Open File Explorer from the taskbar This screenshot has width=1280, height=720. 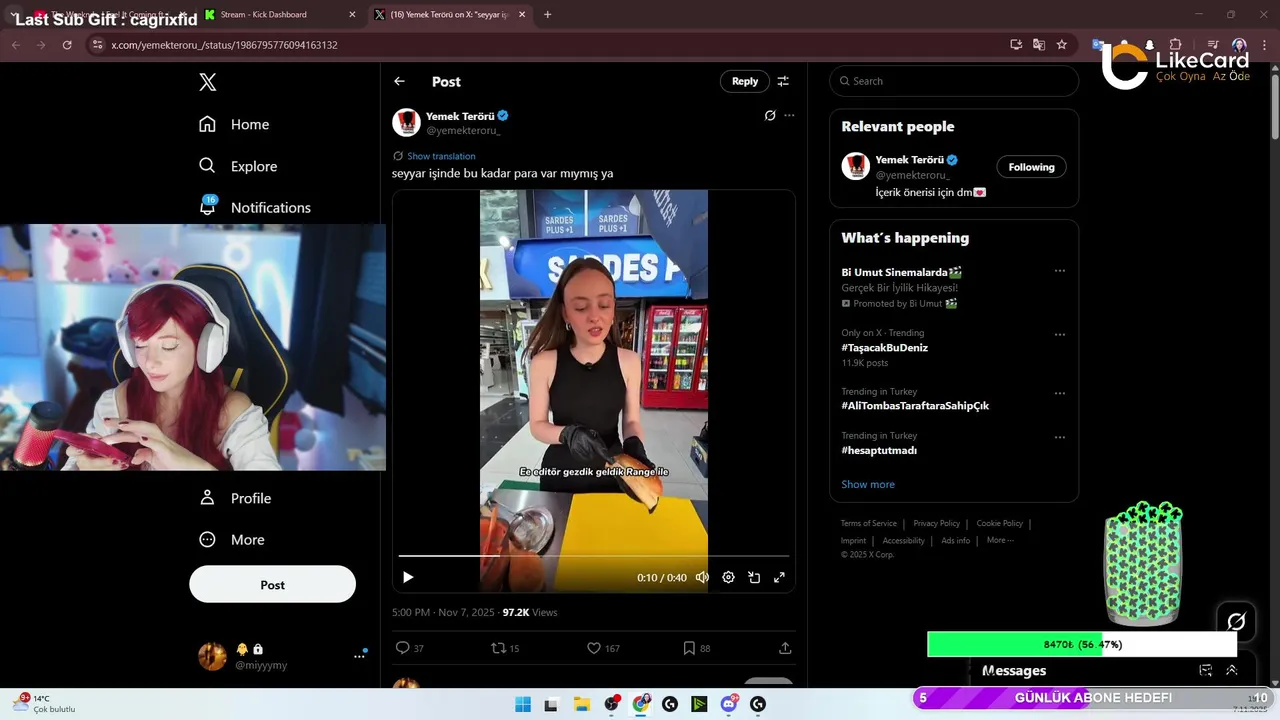581,704
